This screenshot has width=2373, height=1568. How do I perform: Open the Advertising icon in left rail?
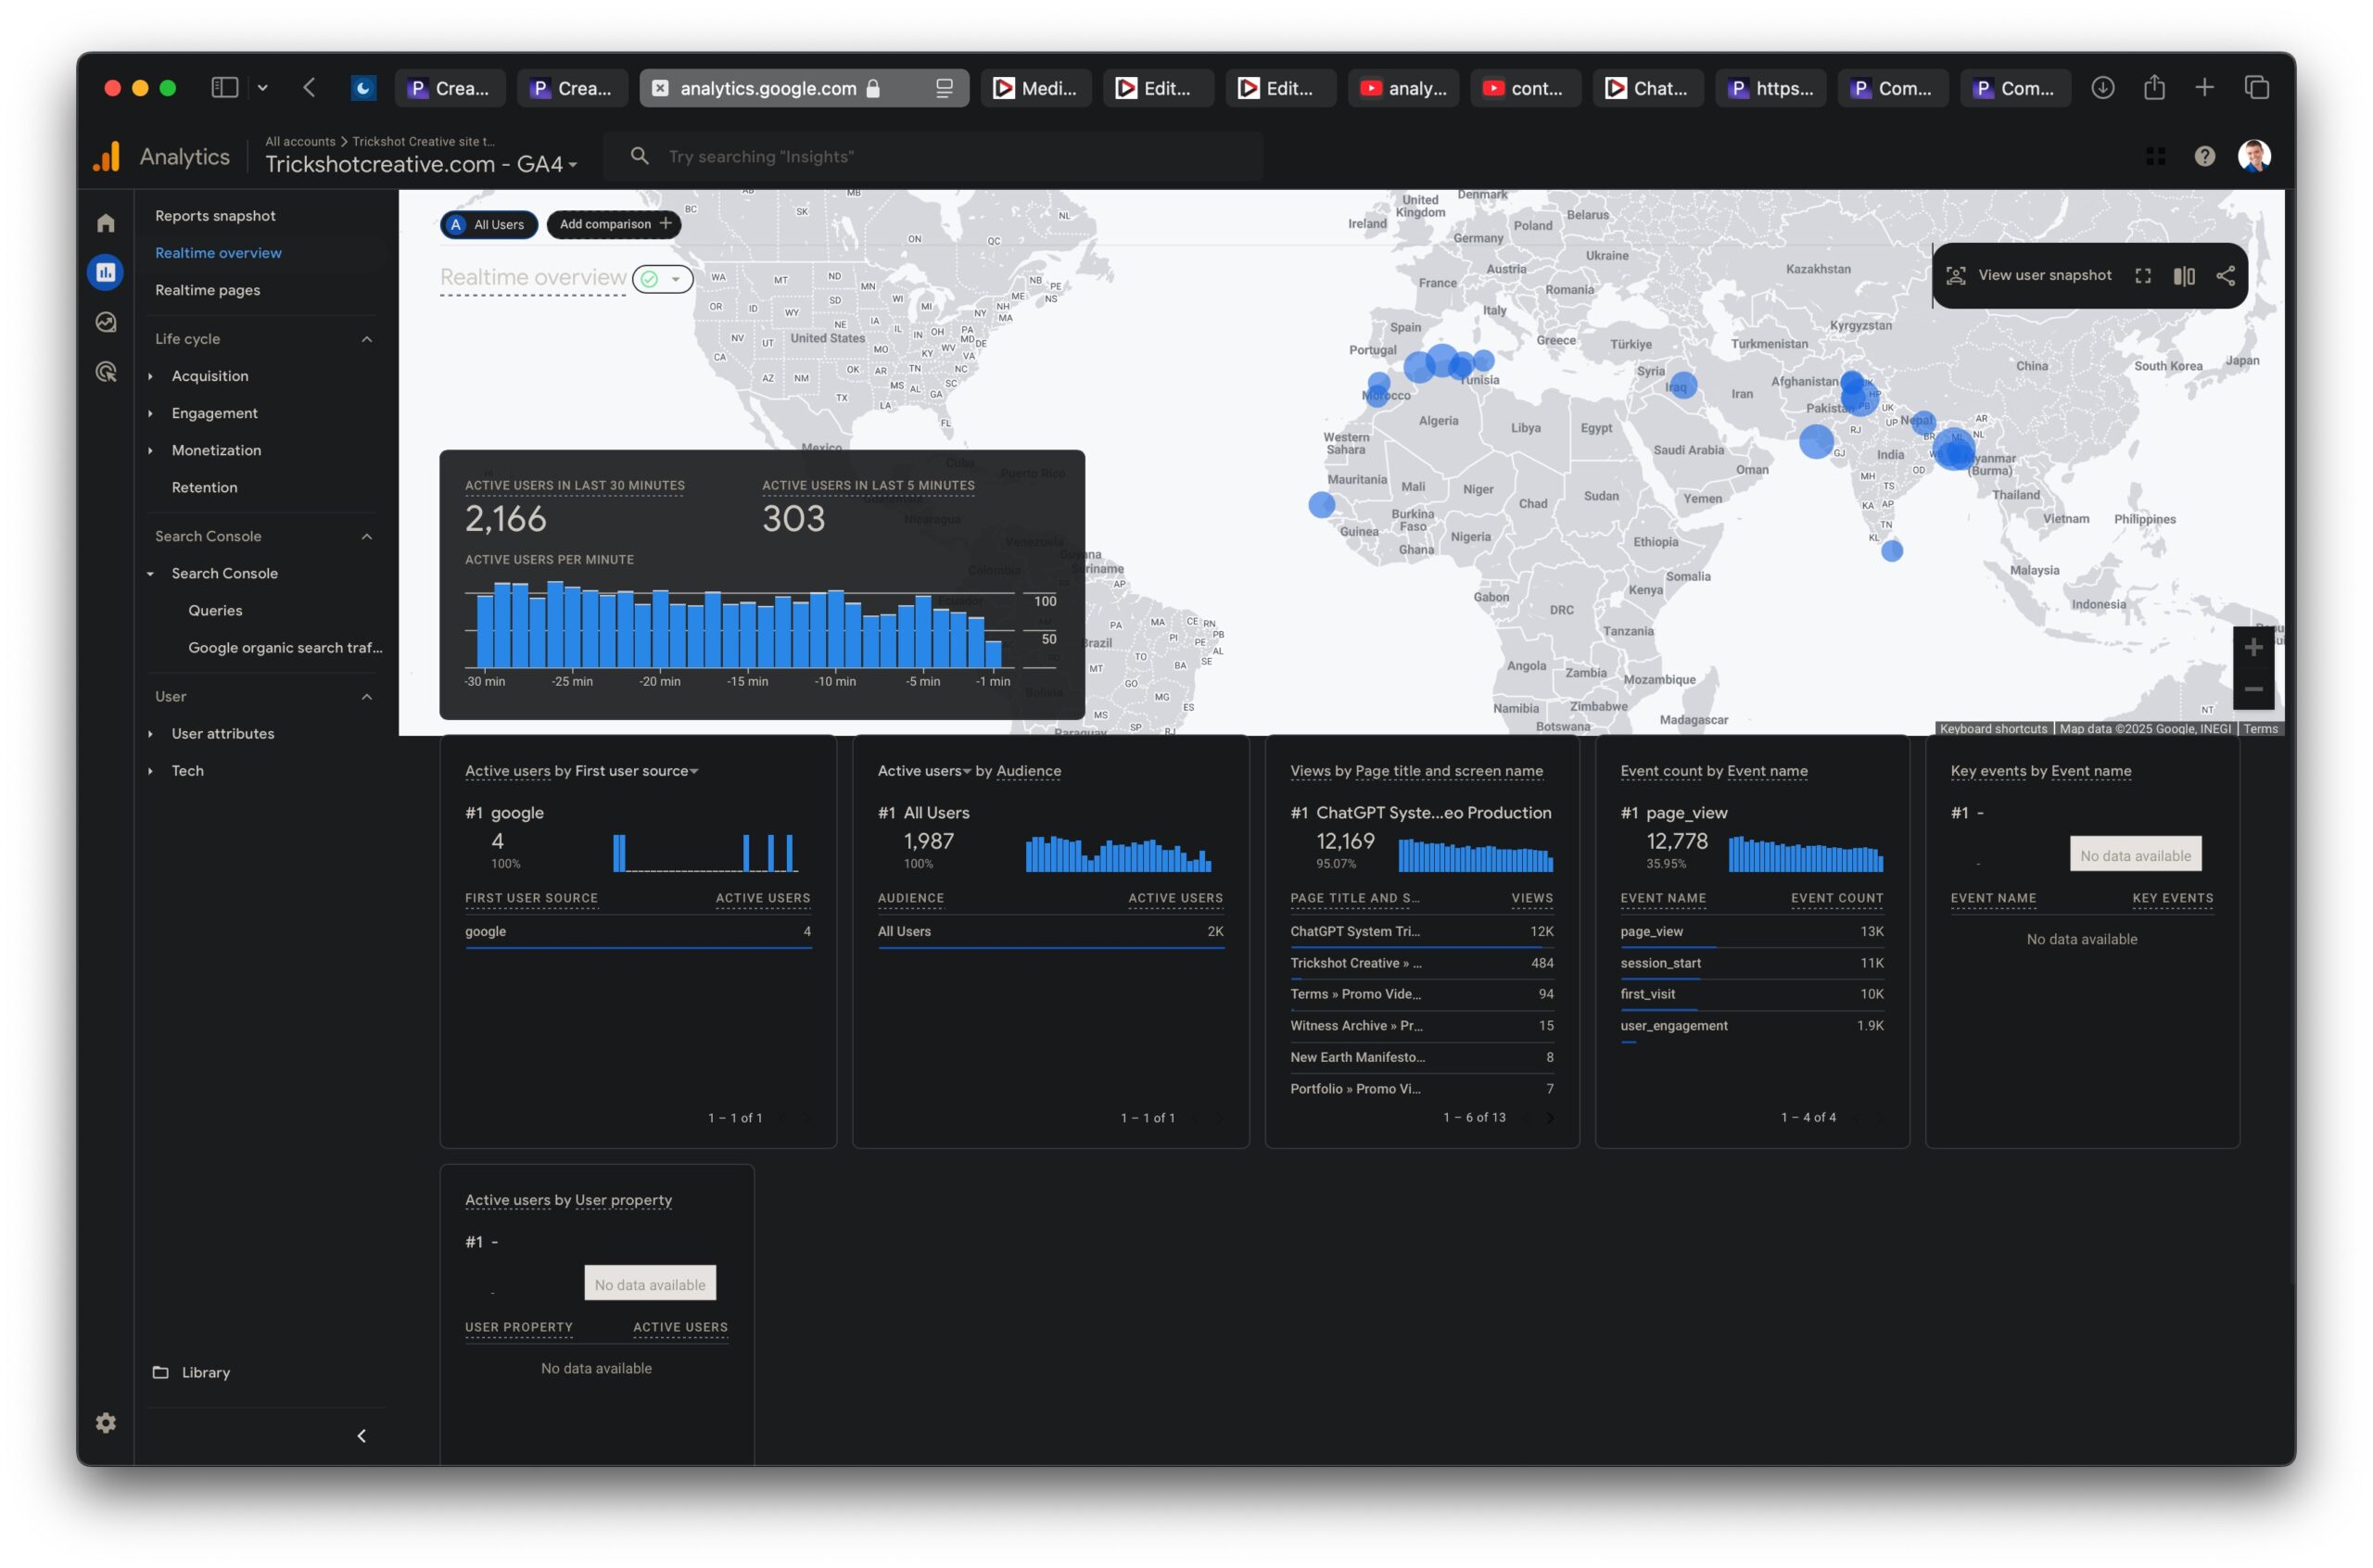coord(106,372)
